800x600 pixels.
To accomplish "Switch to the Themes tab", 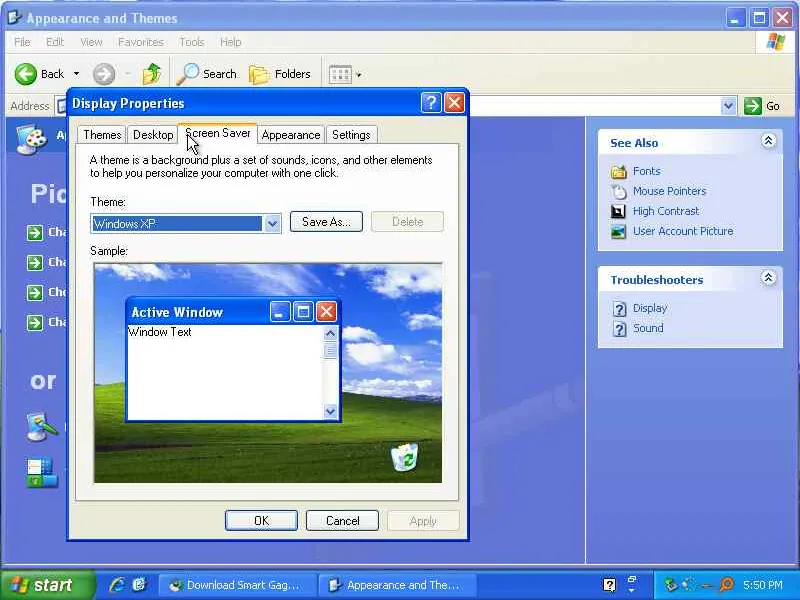I will (x=102, y=135).
